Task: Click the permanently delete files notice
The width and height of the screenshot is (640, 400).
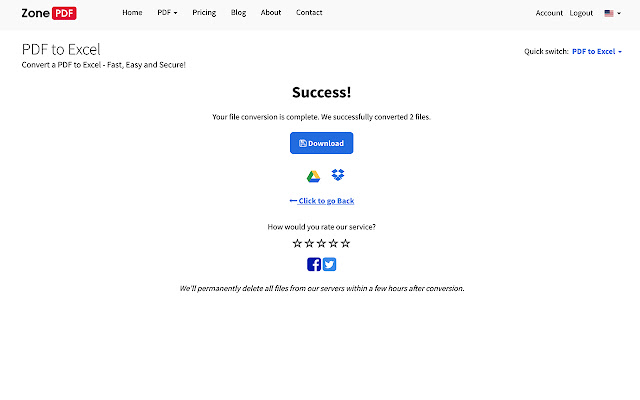Action: (x=322, y=289)
